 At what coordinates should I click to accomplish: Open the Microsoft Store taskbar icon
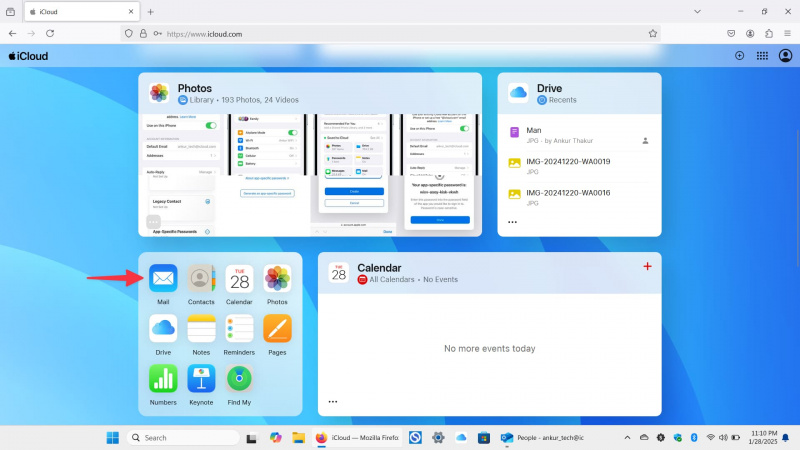pos(484,438)
